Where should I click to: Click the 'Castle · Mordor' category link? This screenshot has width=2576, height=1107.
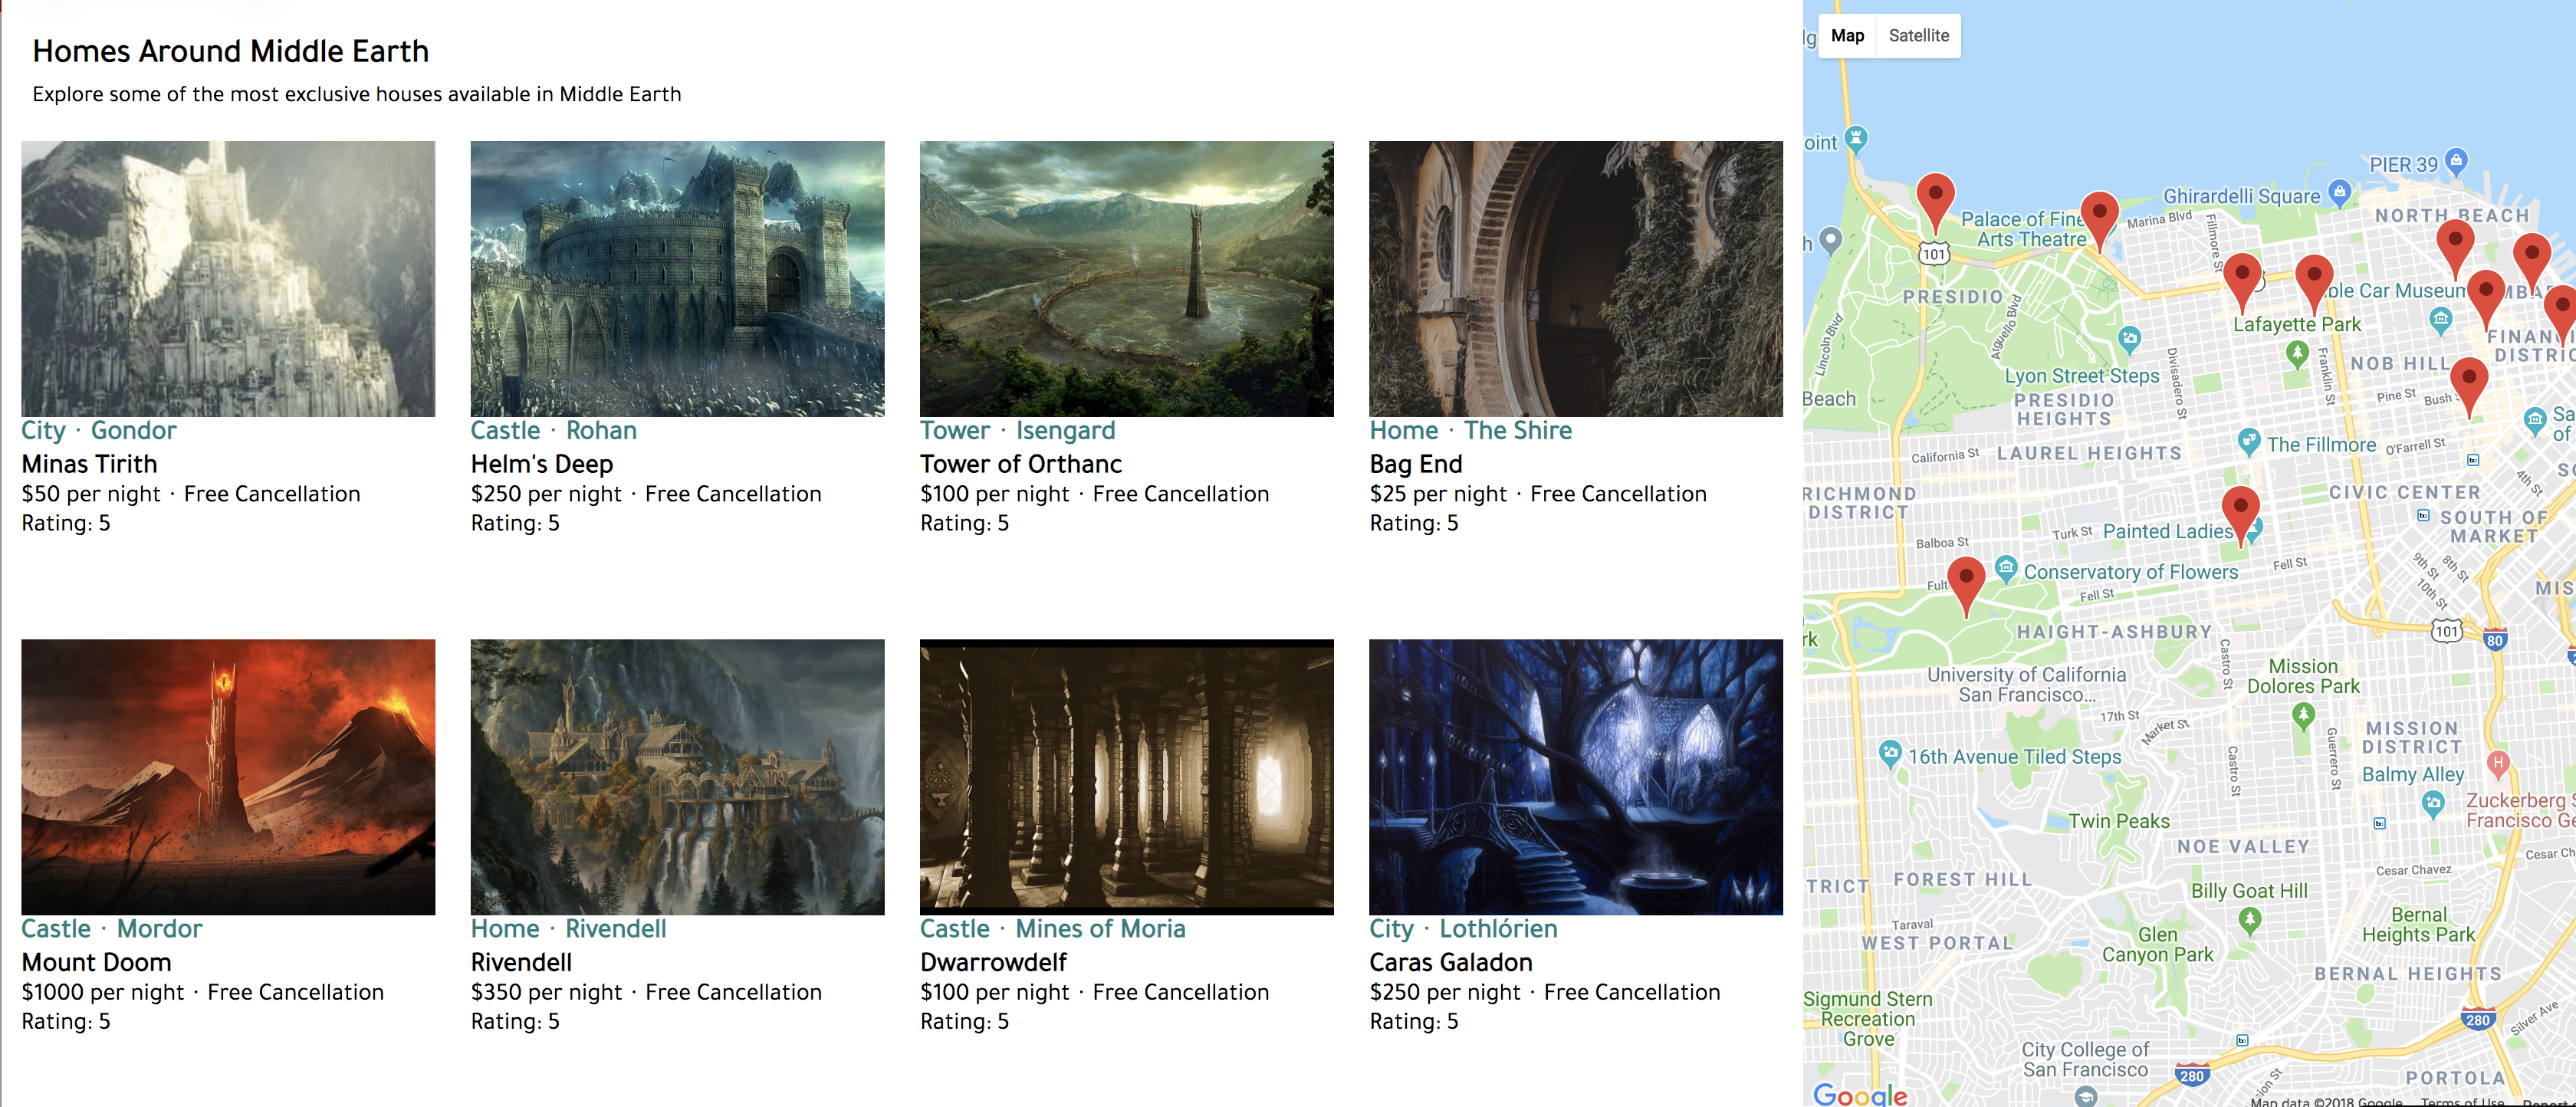(x=112, y=929)
